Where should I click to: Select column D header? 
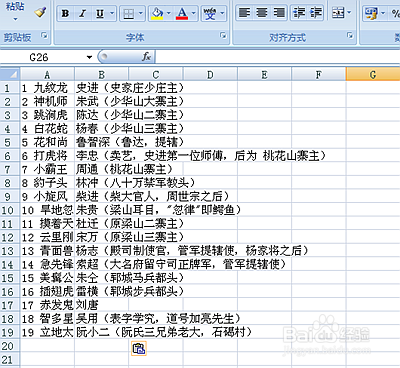(x=210, y=74)
